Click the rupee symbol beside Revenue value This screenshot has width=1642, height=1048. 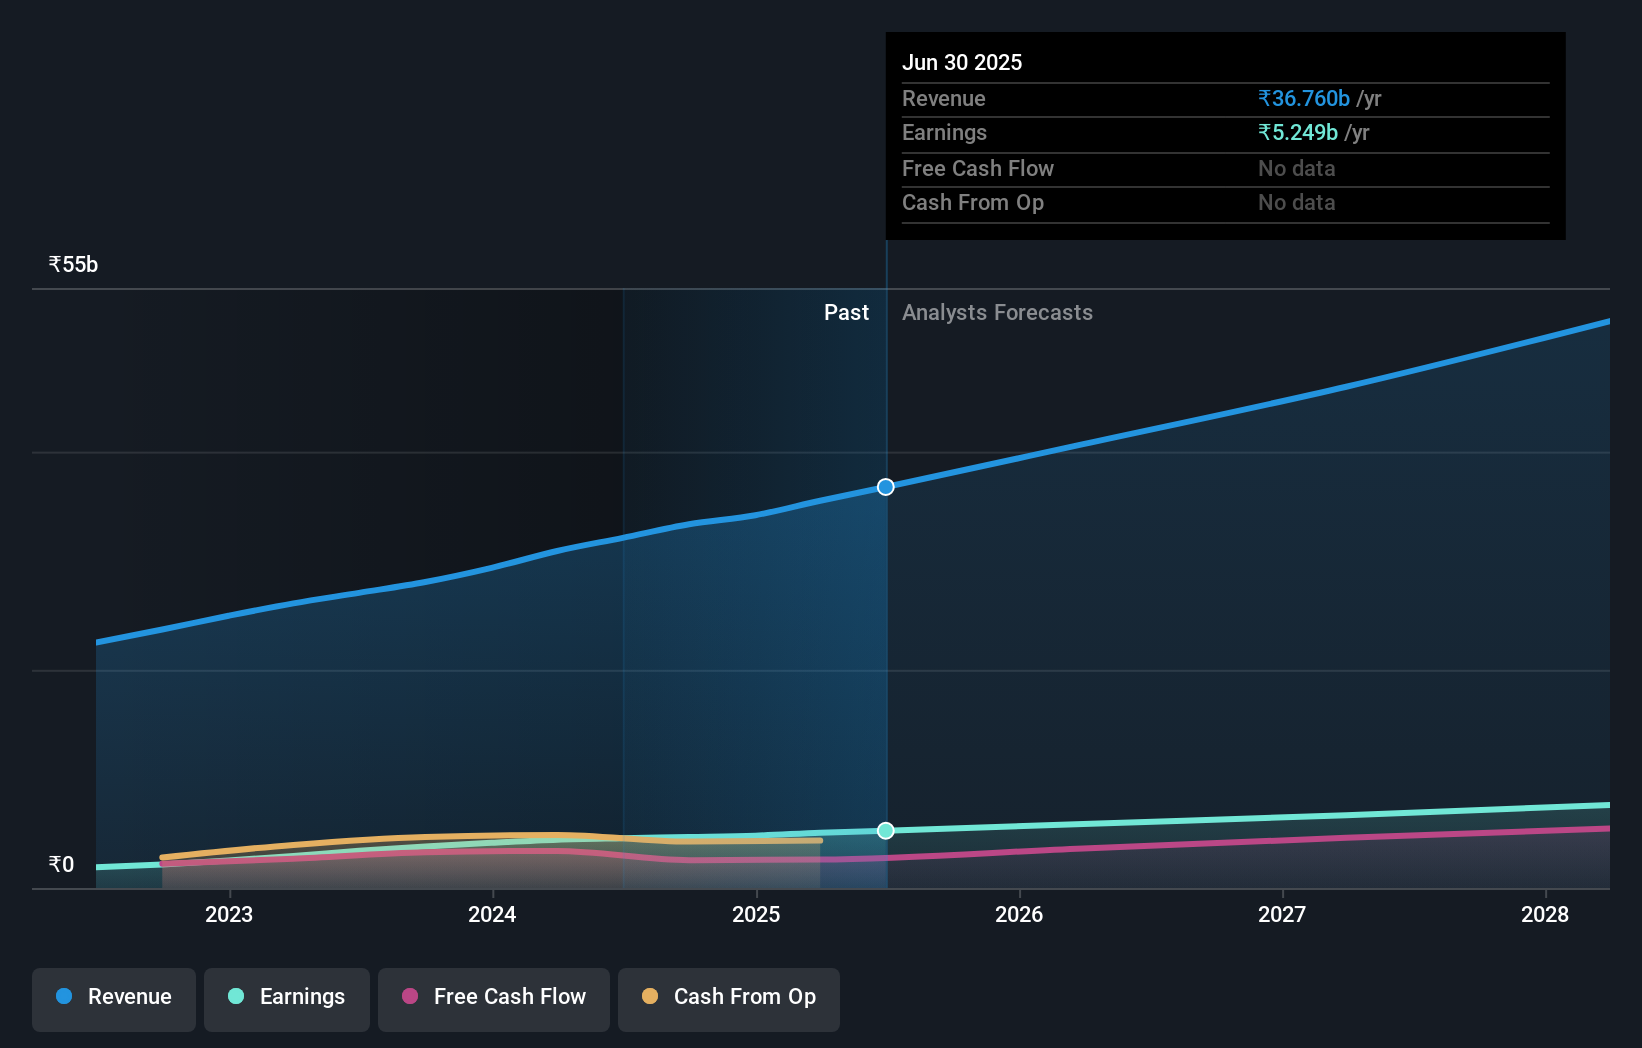pos(1264,98)
